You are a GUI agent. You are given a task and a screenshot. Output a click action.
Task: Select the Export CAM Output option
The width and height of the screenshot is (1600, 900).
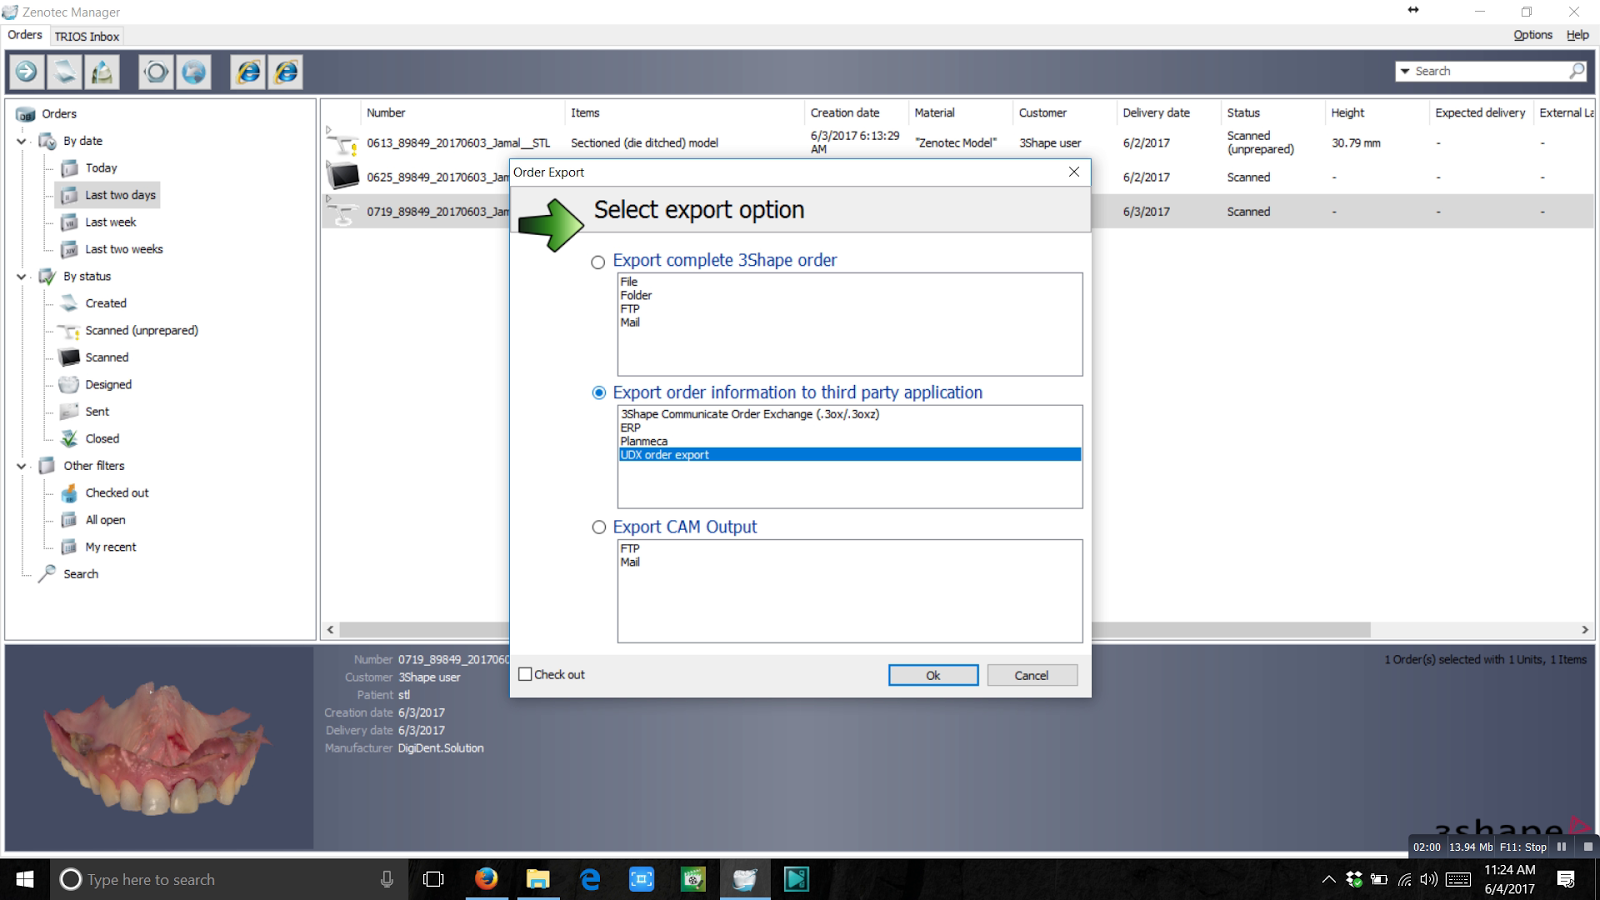[598, 527]
